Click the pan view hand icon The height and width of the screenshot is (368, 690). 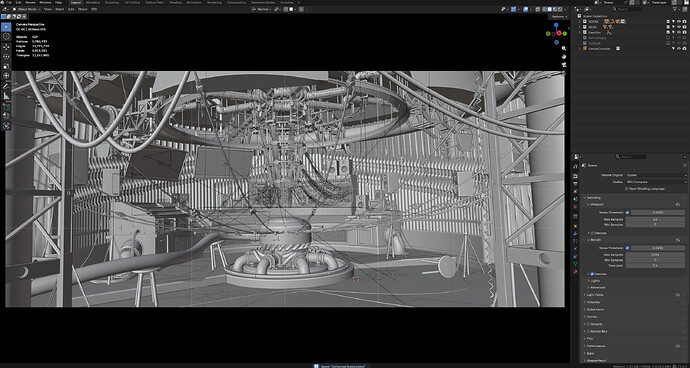(564, 57)
